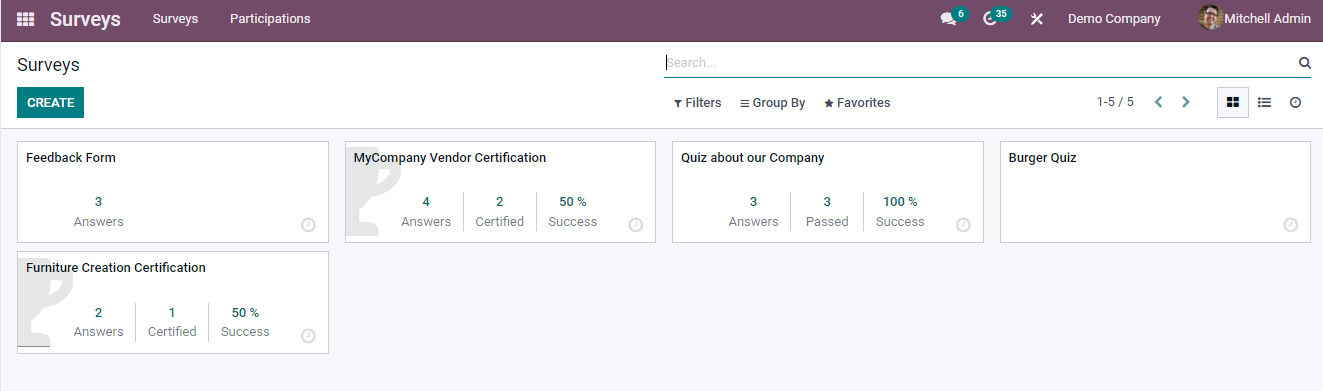Open the Mitchell Admin user menu
The image size is (1323, 391).
pos(1255,19)
